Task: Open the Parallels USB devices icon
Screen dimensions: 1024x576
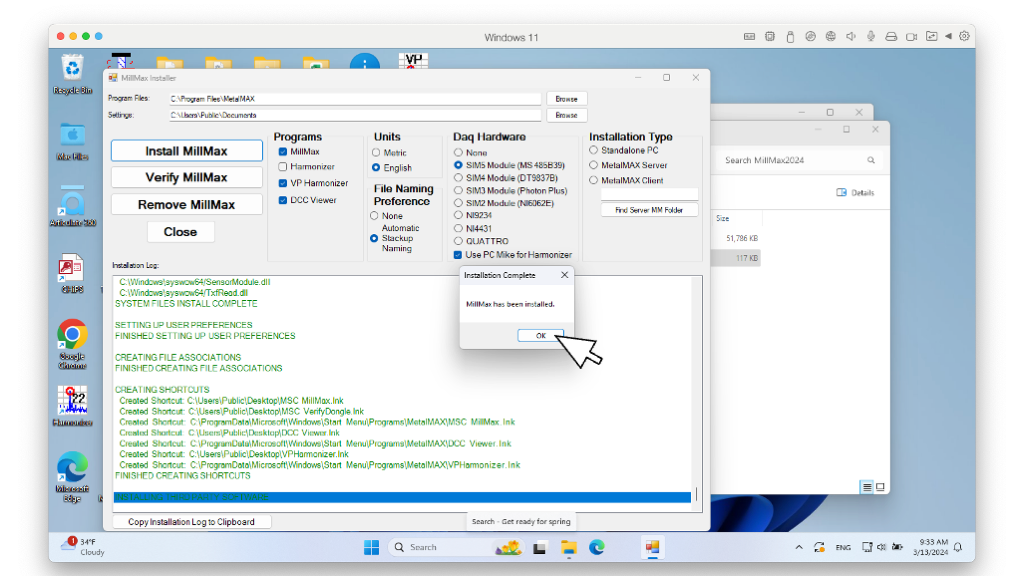Action: point(790,37)
